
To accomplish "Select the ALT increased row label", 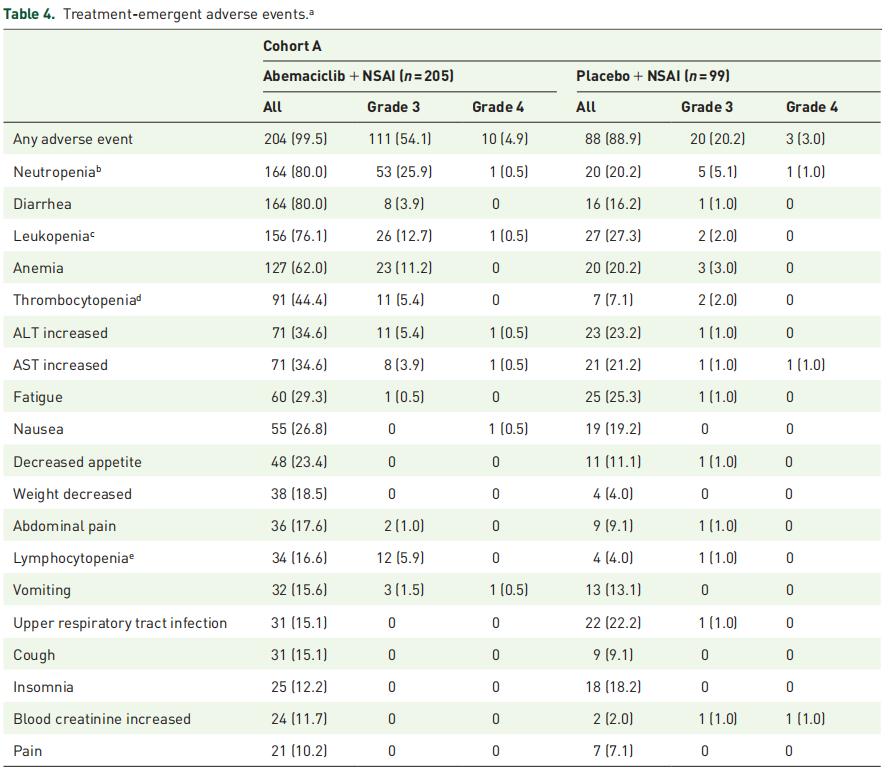I will (x=61, y=333).
